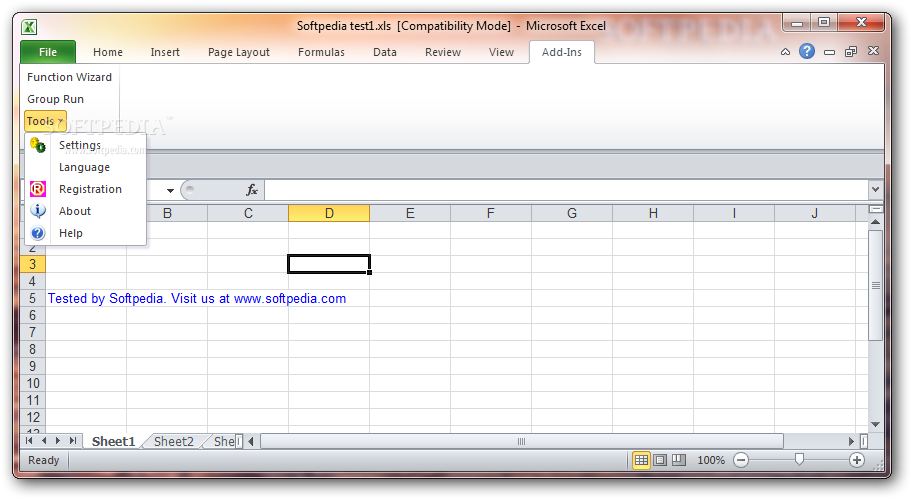Open Microsoft Excel Help blue question icon
The height and width of the screenshot is (499, 912).
(x=807, y=51)
